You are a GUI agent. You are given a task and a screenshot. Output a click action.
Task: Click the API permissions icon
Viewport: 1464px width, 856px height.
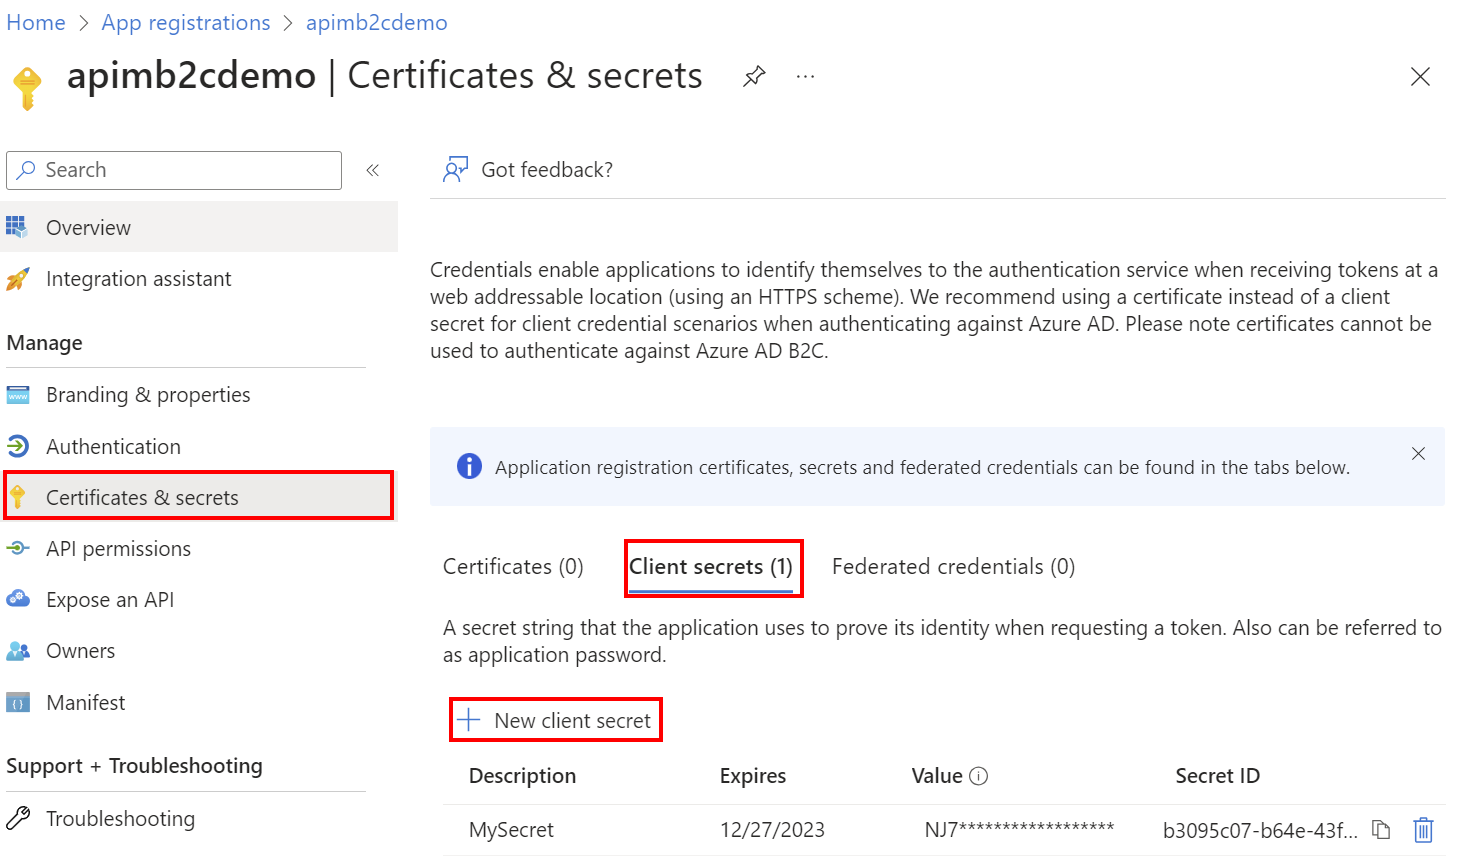(17, 548)
